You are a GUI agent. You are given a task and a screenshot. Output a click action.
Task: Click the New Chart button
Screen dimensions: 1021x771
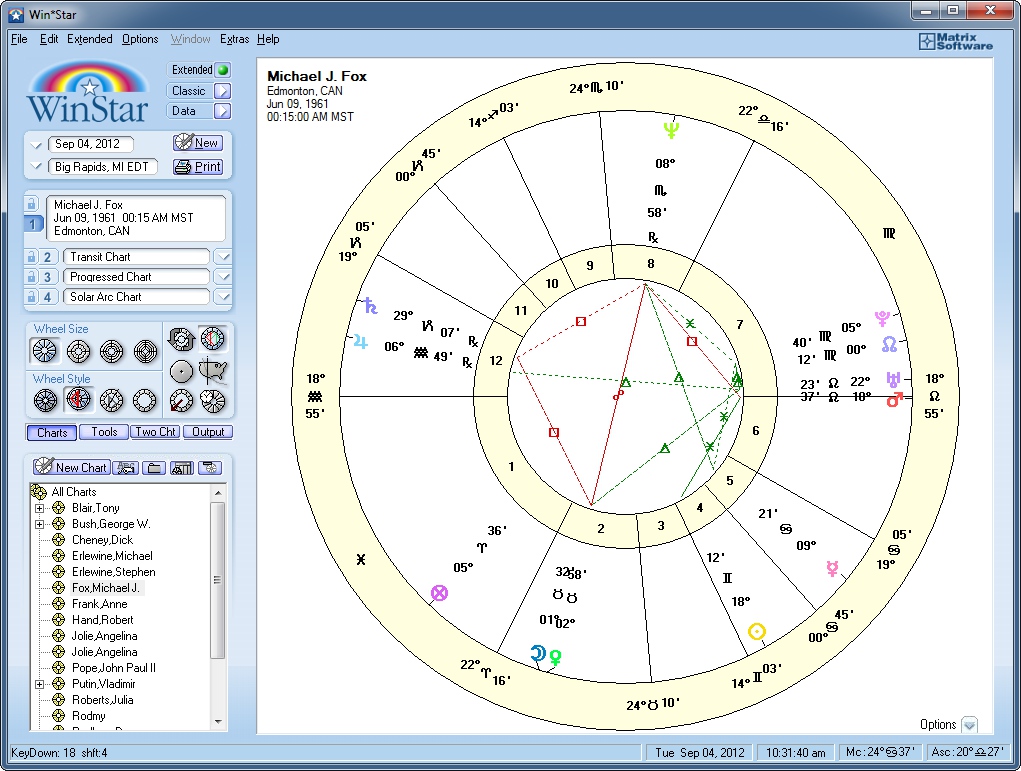click(71, 467)
